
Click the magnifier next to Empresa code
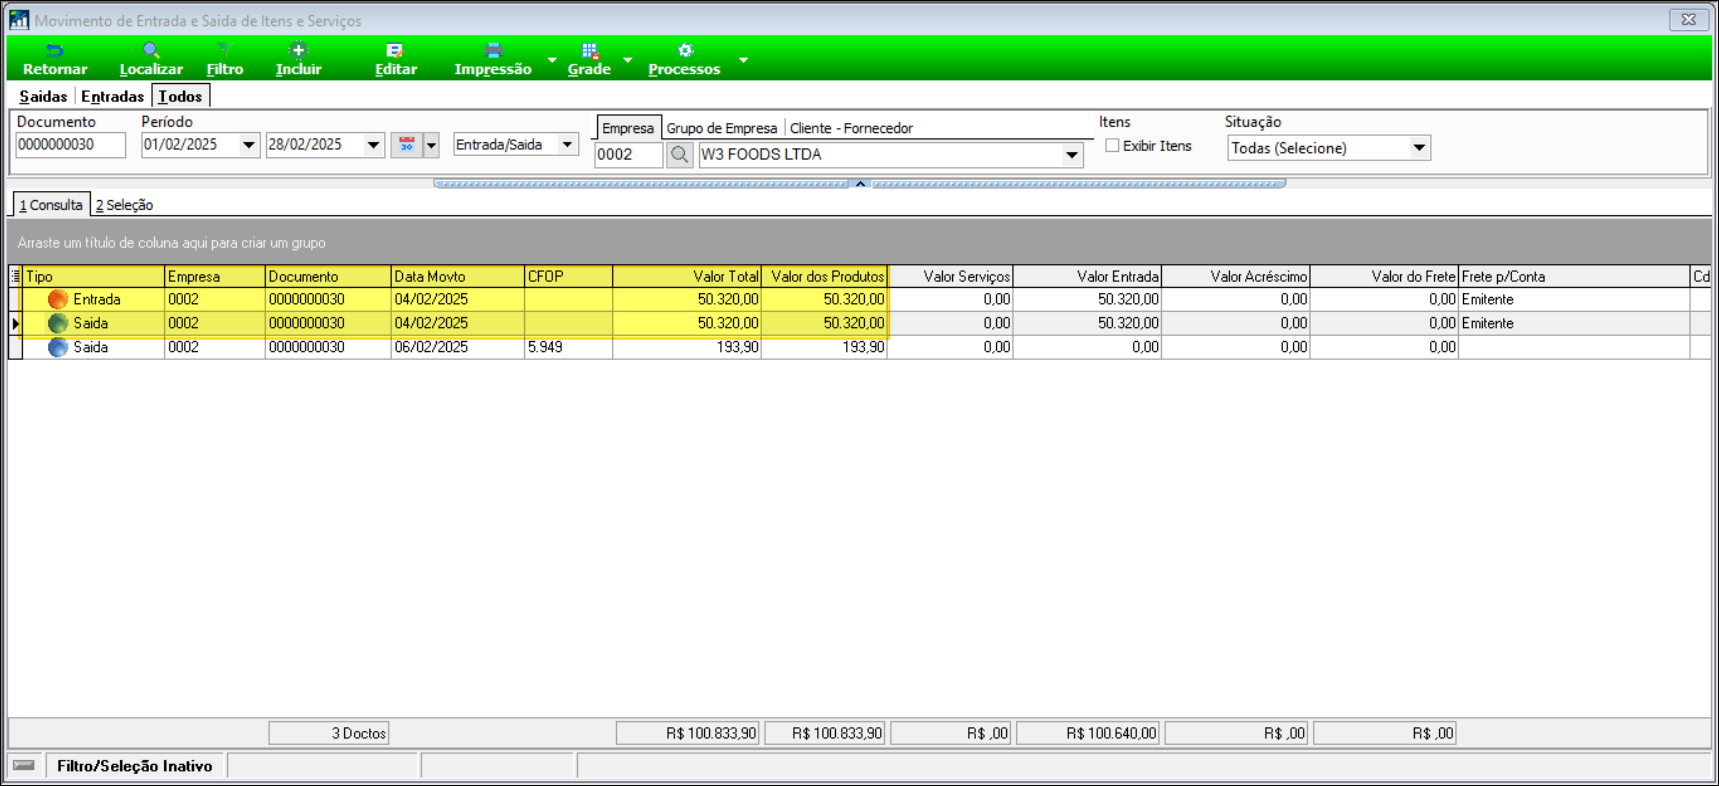coord(679,155)
